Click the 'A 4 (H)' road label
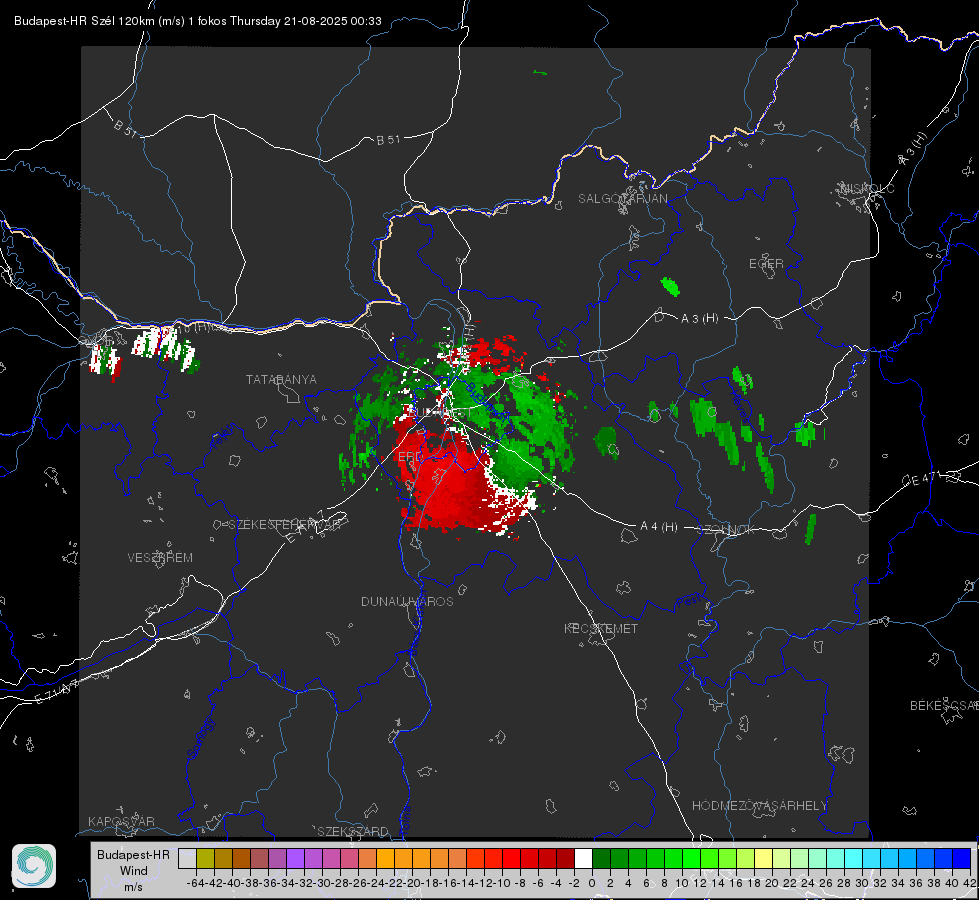This screenshot has height=900, width=979. [x=659, y=527]
